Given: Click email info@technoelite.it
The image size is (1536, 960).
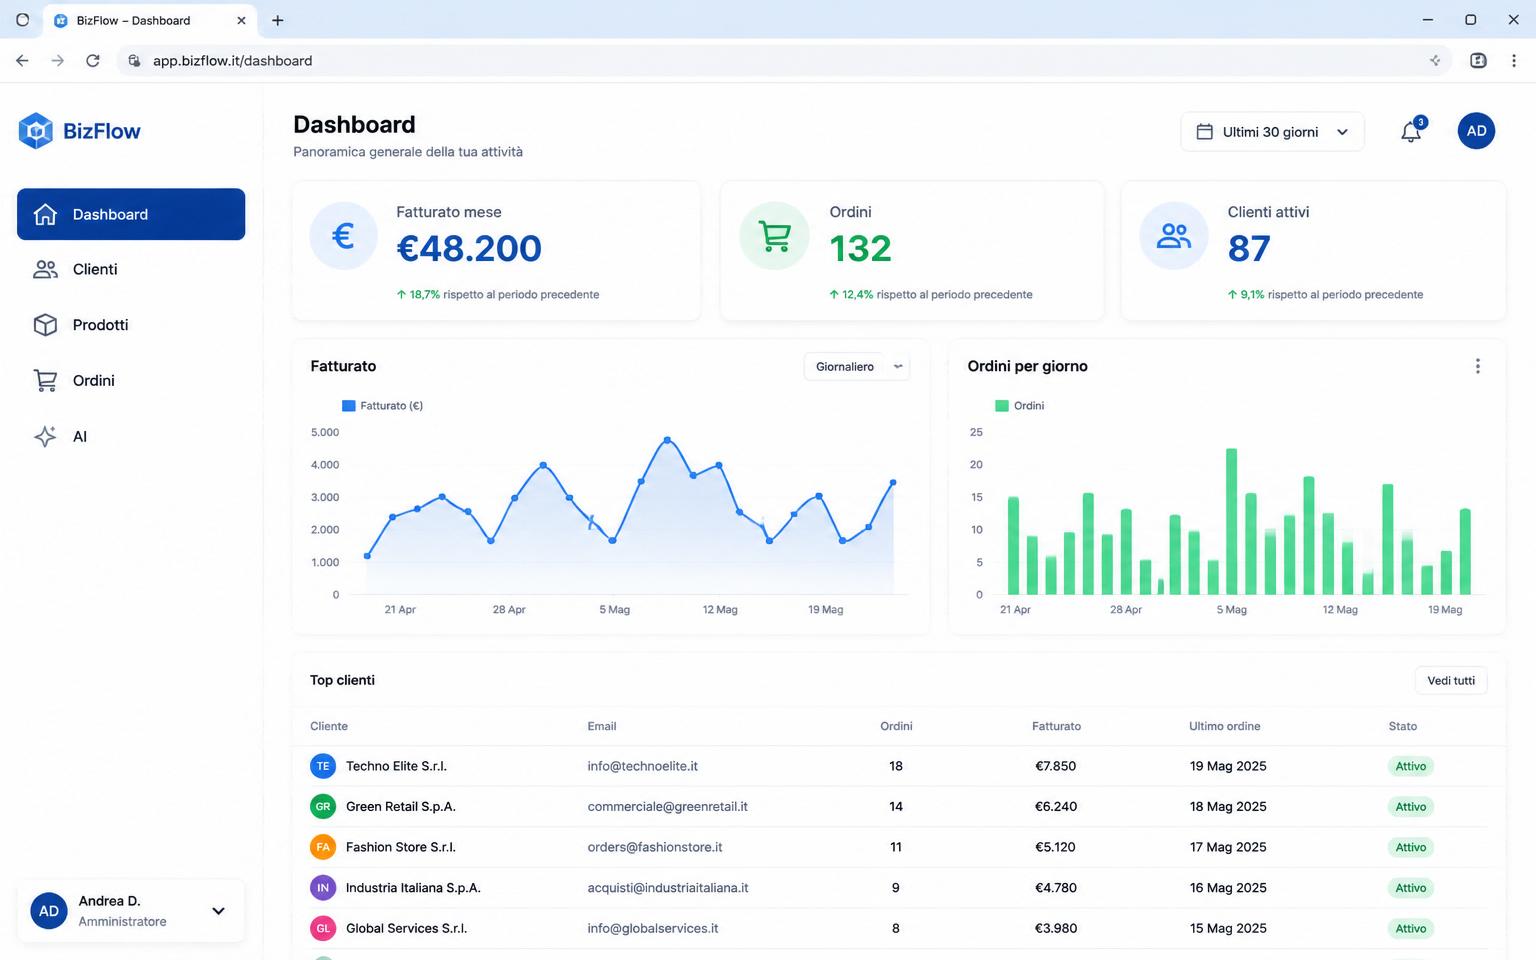Looking at the screenshot, I should click(x=643, y=766).
